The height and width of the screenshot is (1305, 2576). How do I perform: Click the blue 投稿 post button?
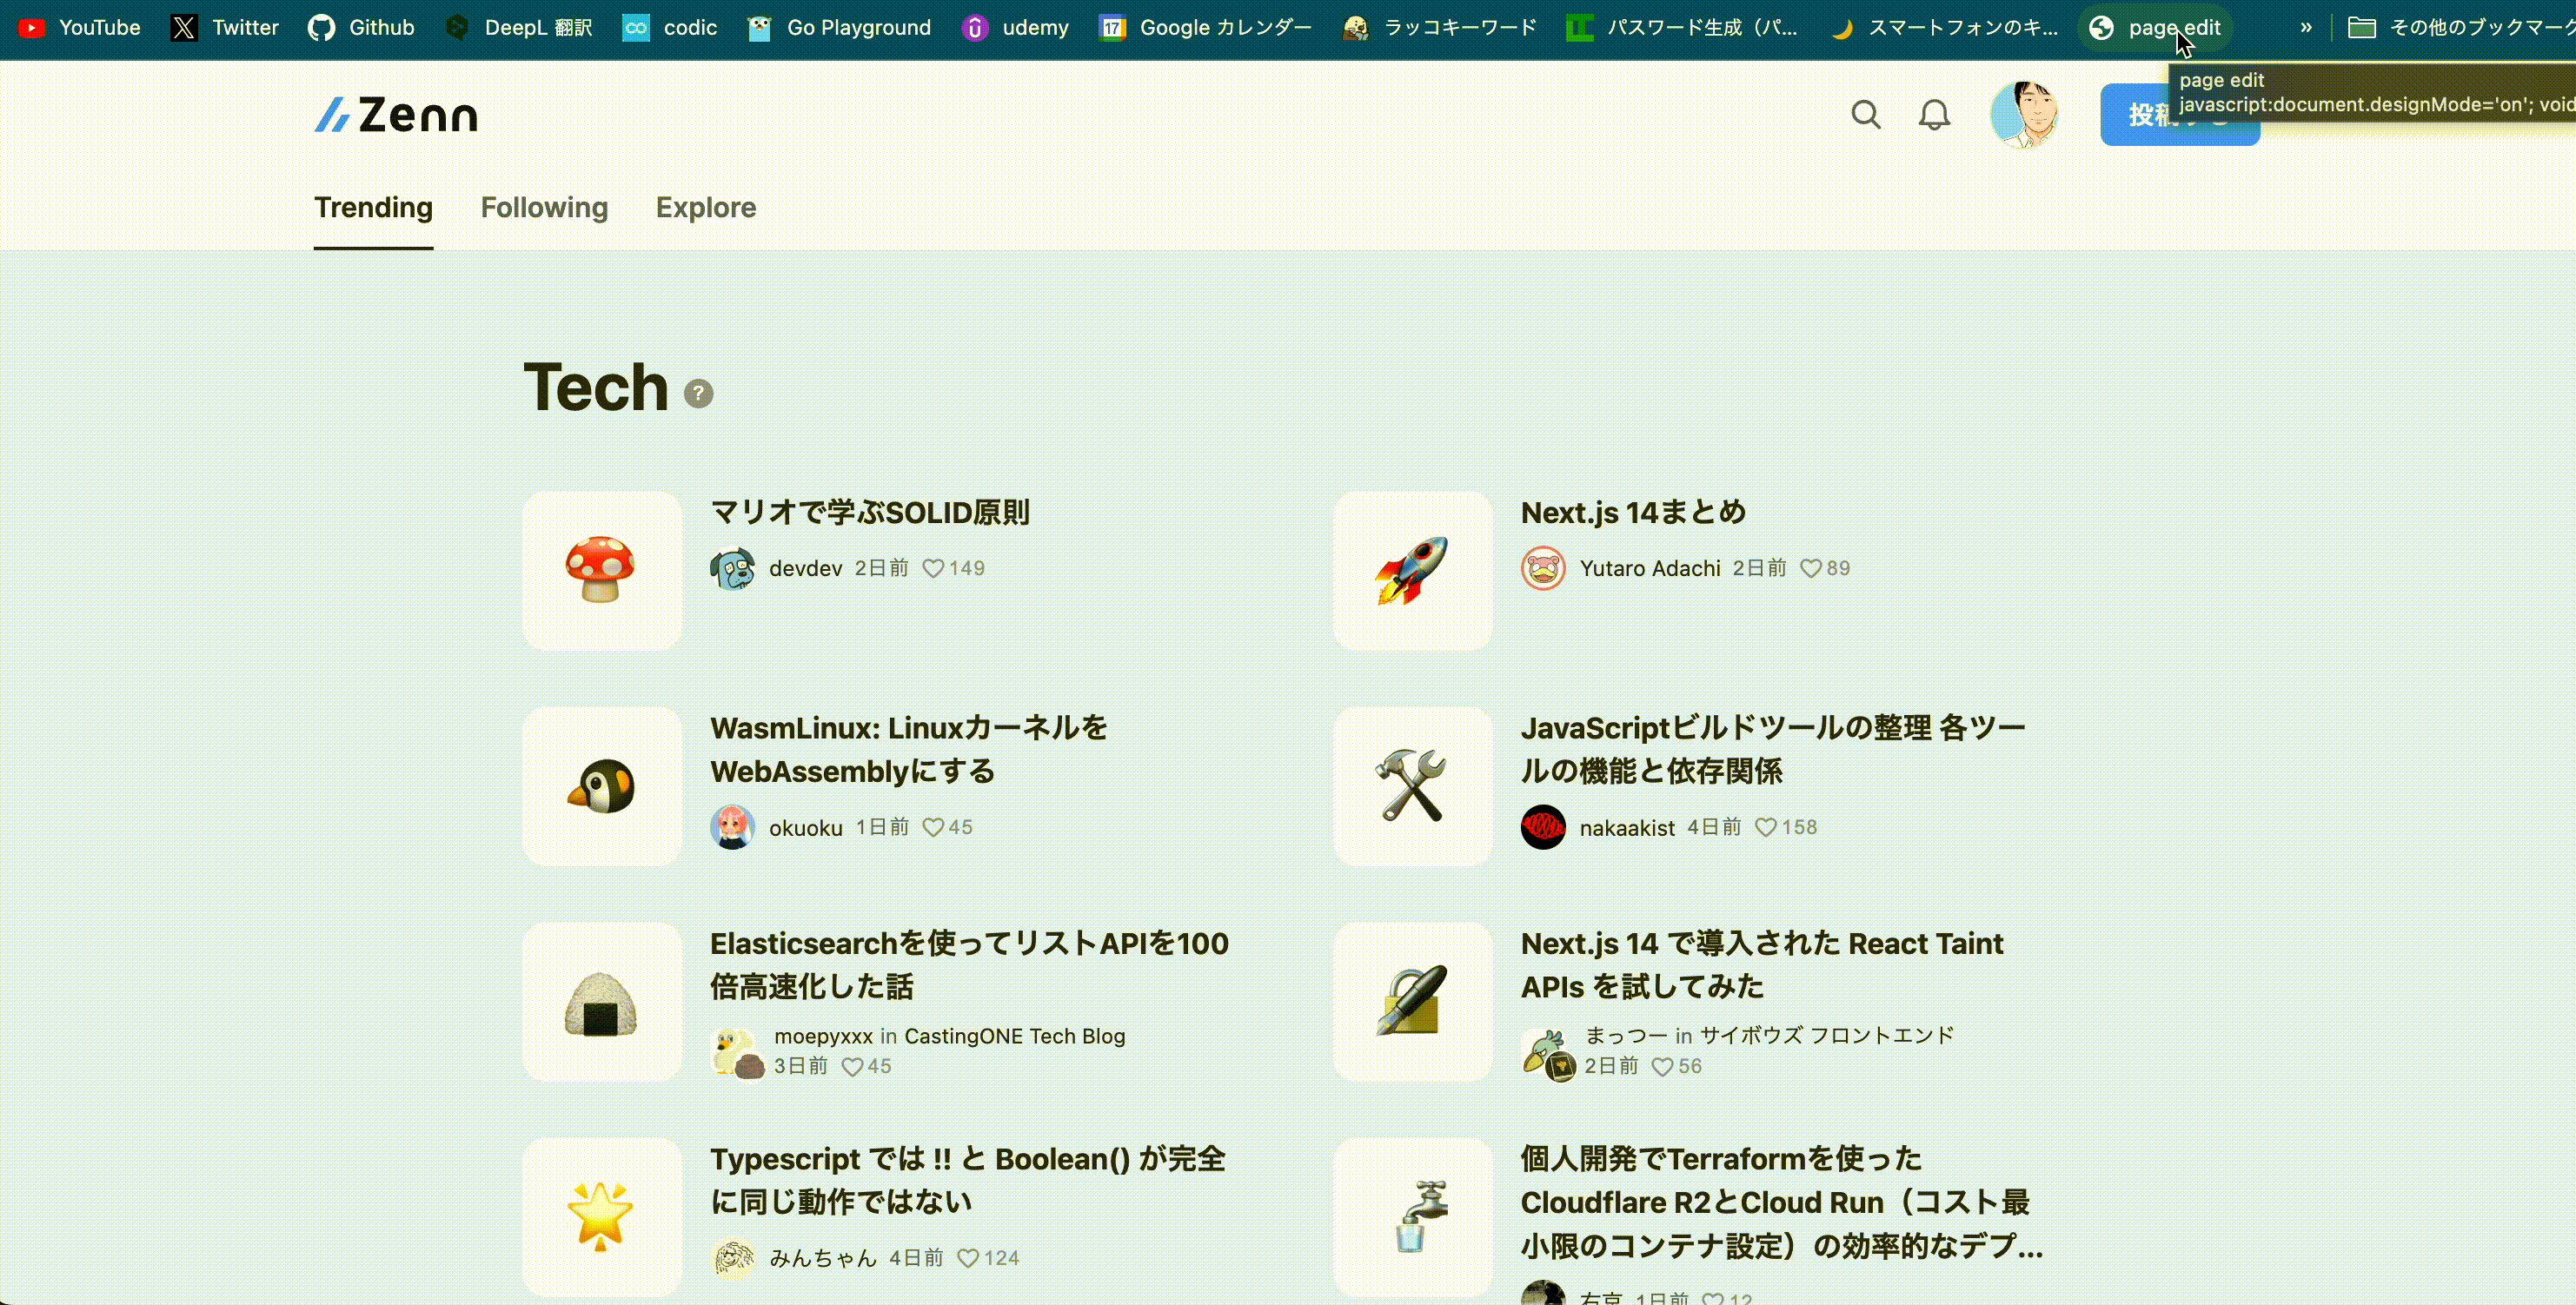(x=2178, y=115)
